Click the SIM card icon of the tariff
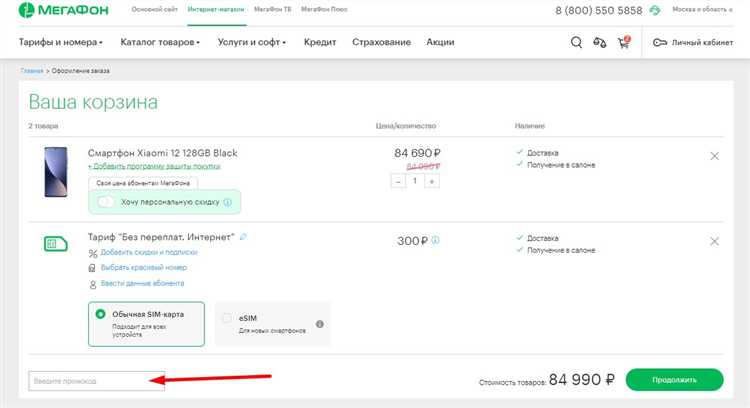This screenshot has width=750, height=408. click(55, 244)
